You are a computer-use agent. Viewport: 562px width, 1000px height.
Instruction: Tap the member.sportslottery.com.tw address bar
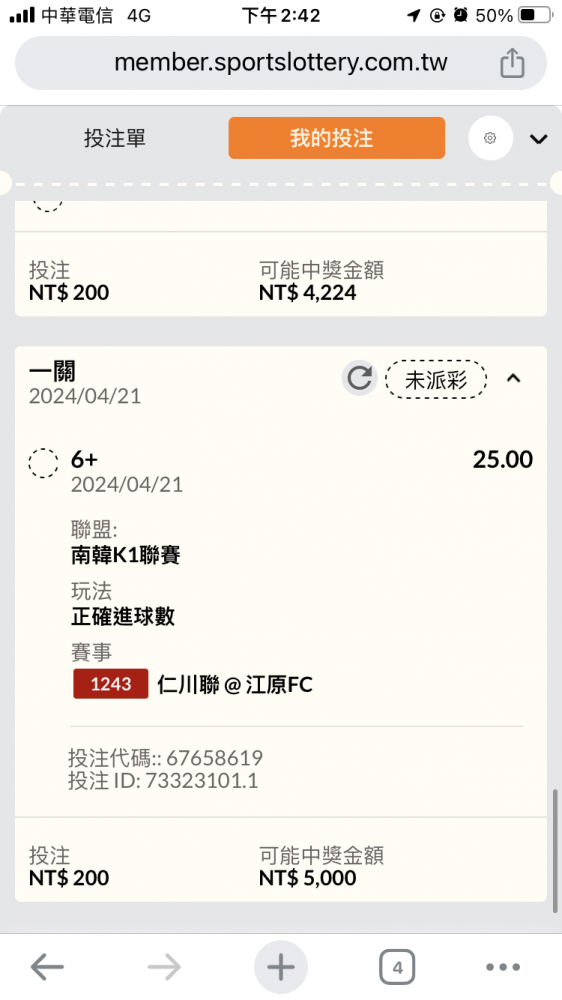[281, 62]
